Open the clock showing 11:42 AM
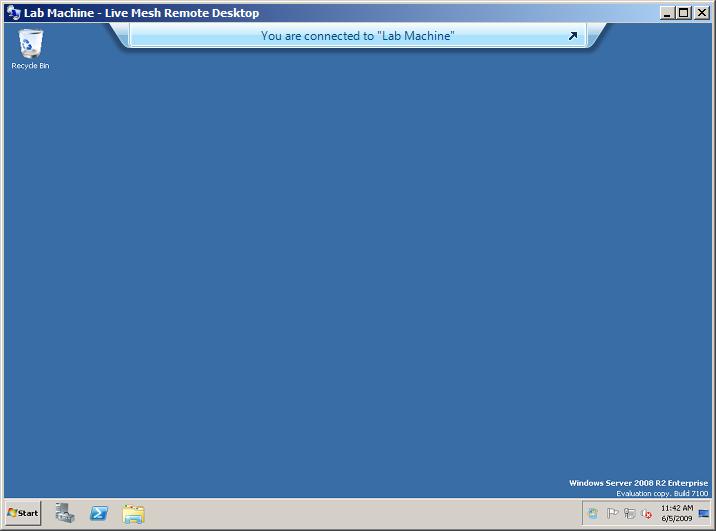Image resolution: width=716 pixels, height=531 pixels. 677,513
